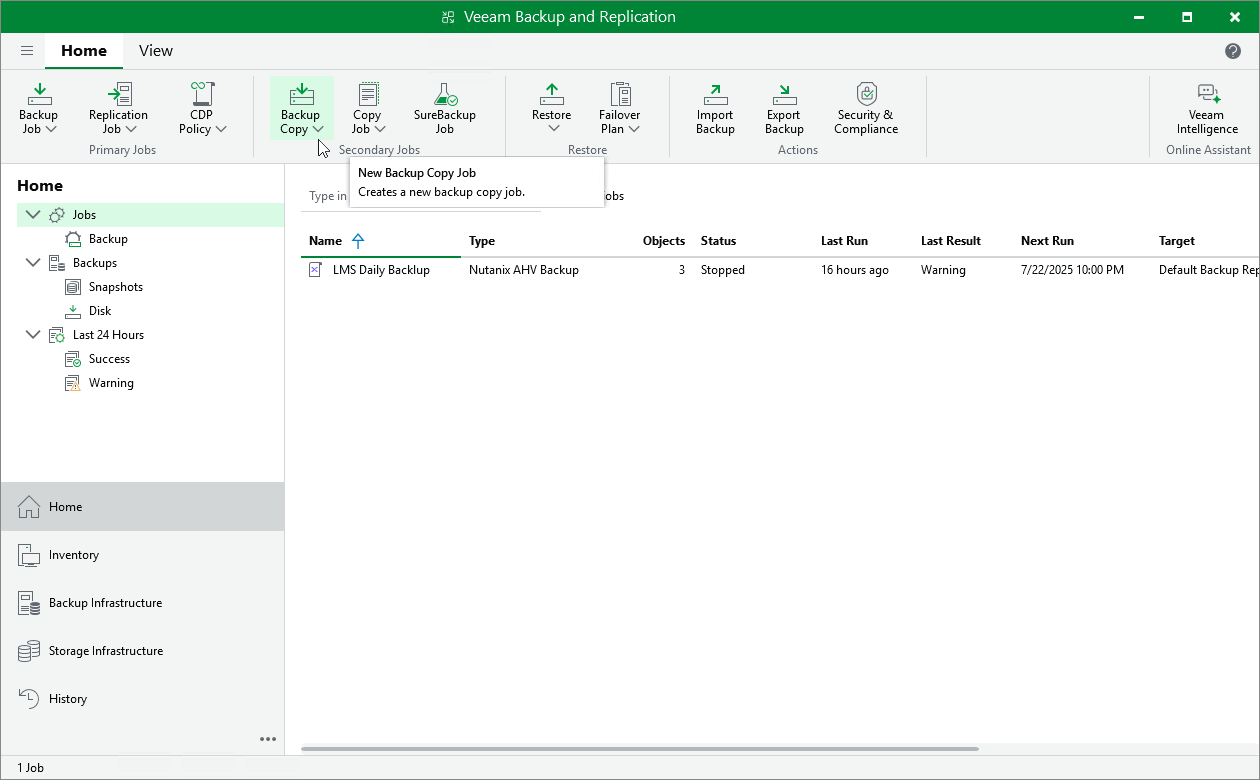
Task: Toggle the Name column sort order
Action: (x=324, y=241)
